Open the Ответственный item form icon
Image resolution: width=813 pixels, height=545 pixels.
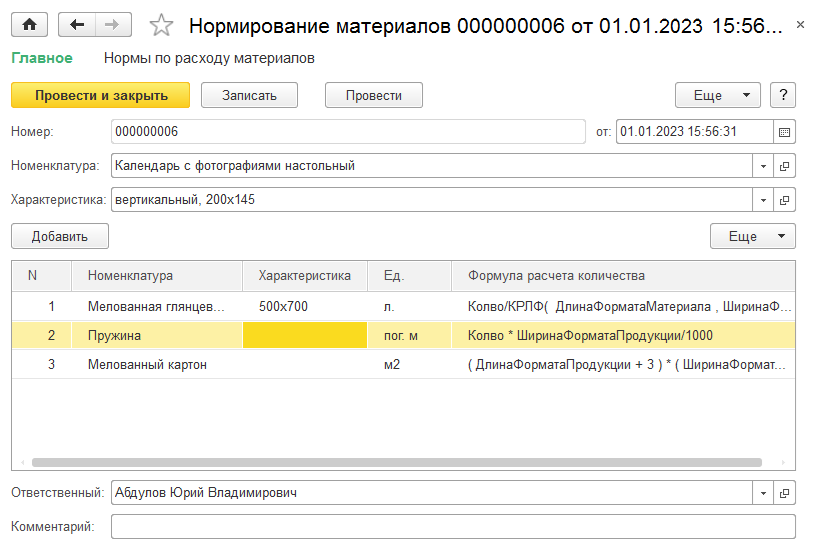pyautogui.click(x=785, y=493)
